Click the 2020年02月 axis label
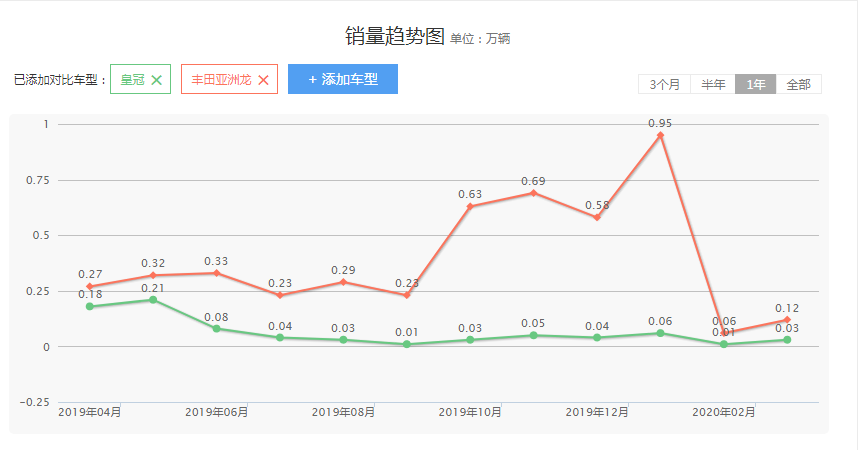 [724, 412]
